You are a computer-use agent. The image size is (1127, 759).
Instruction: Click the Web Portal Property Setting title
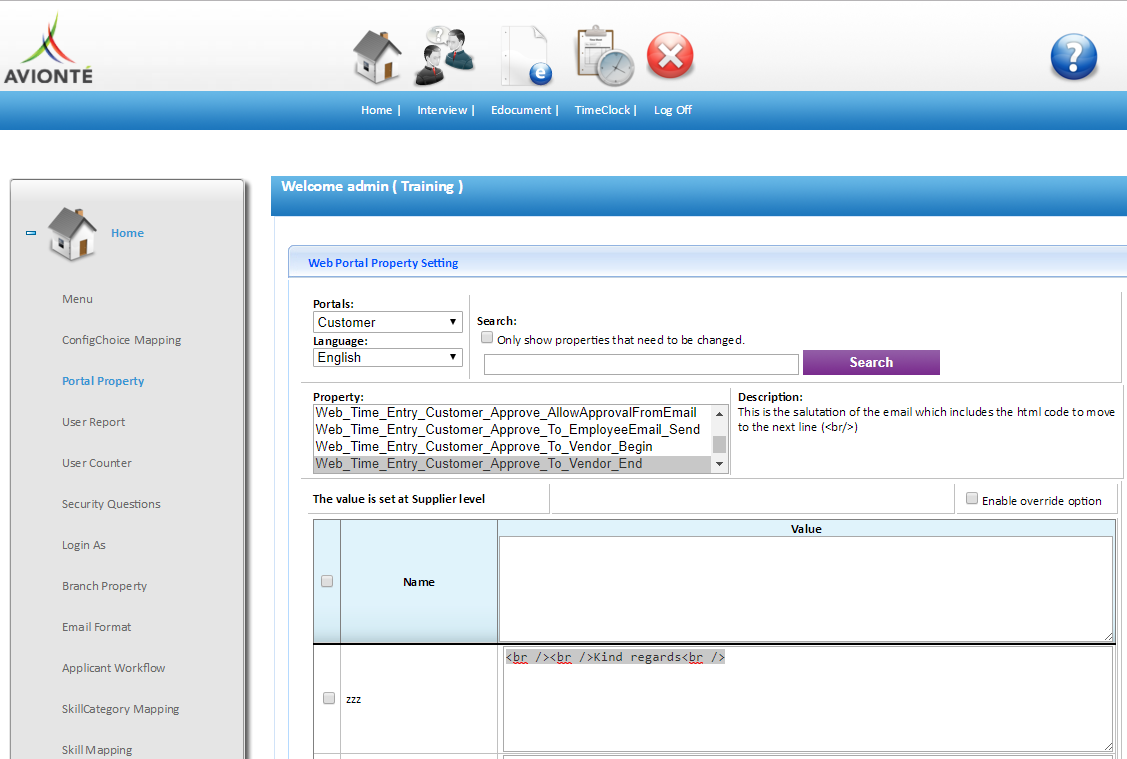[x=383, y=263]
